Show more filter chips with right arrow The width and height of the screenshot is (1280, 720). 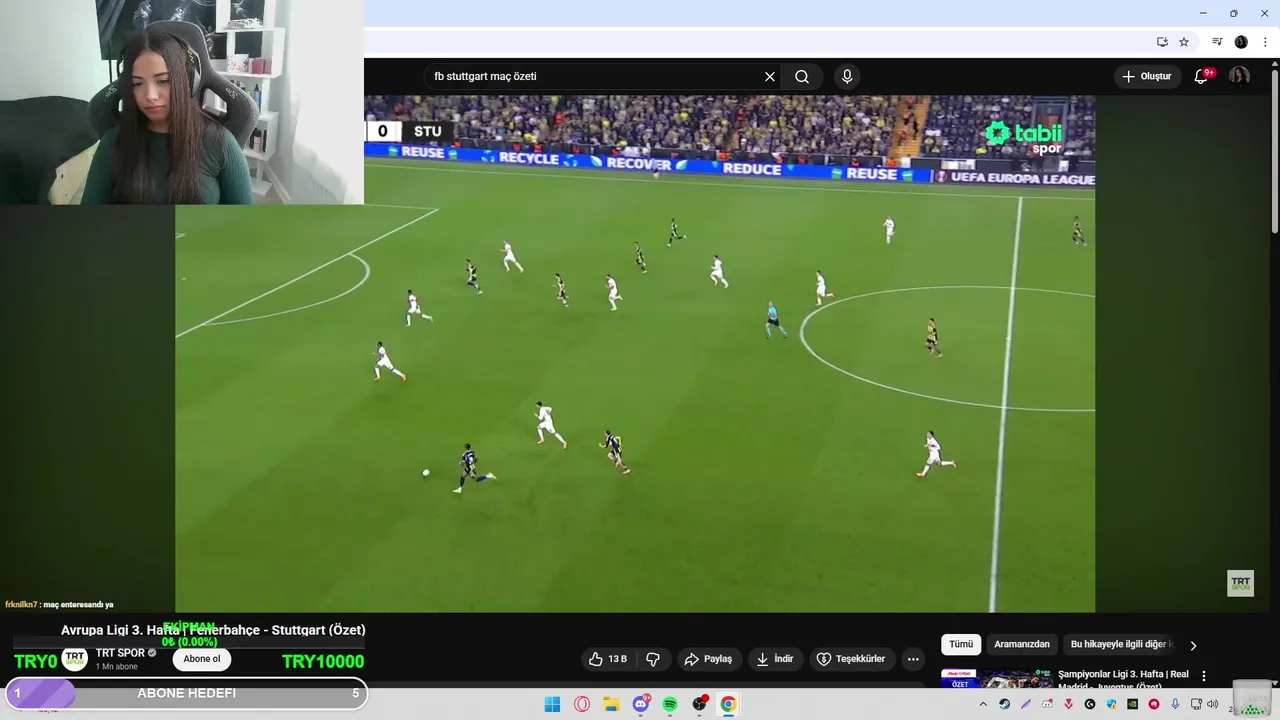(1193, 646)
